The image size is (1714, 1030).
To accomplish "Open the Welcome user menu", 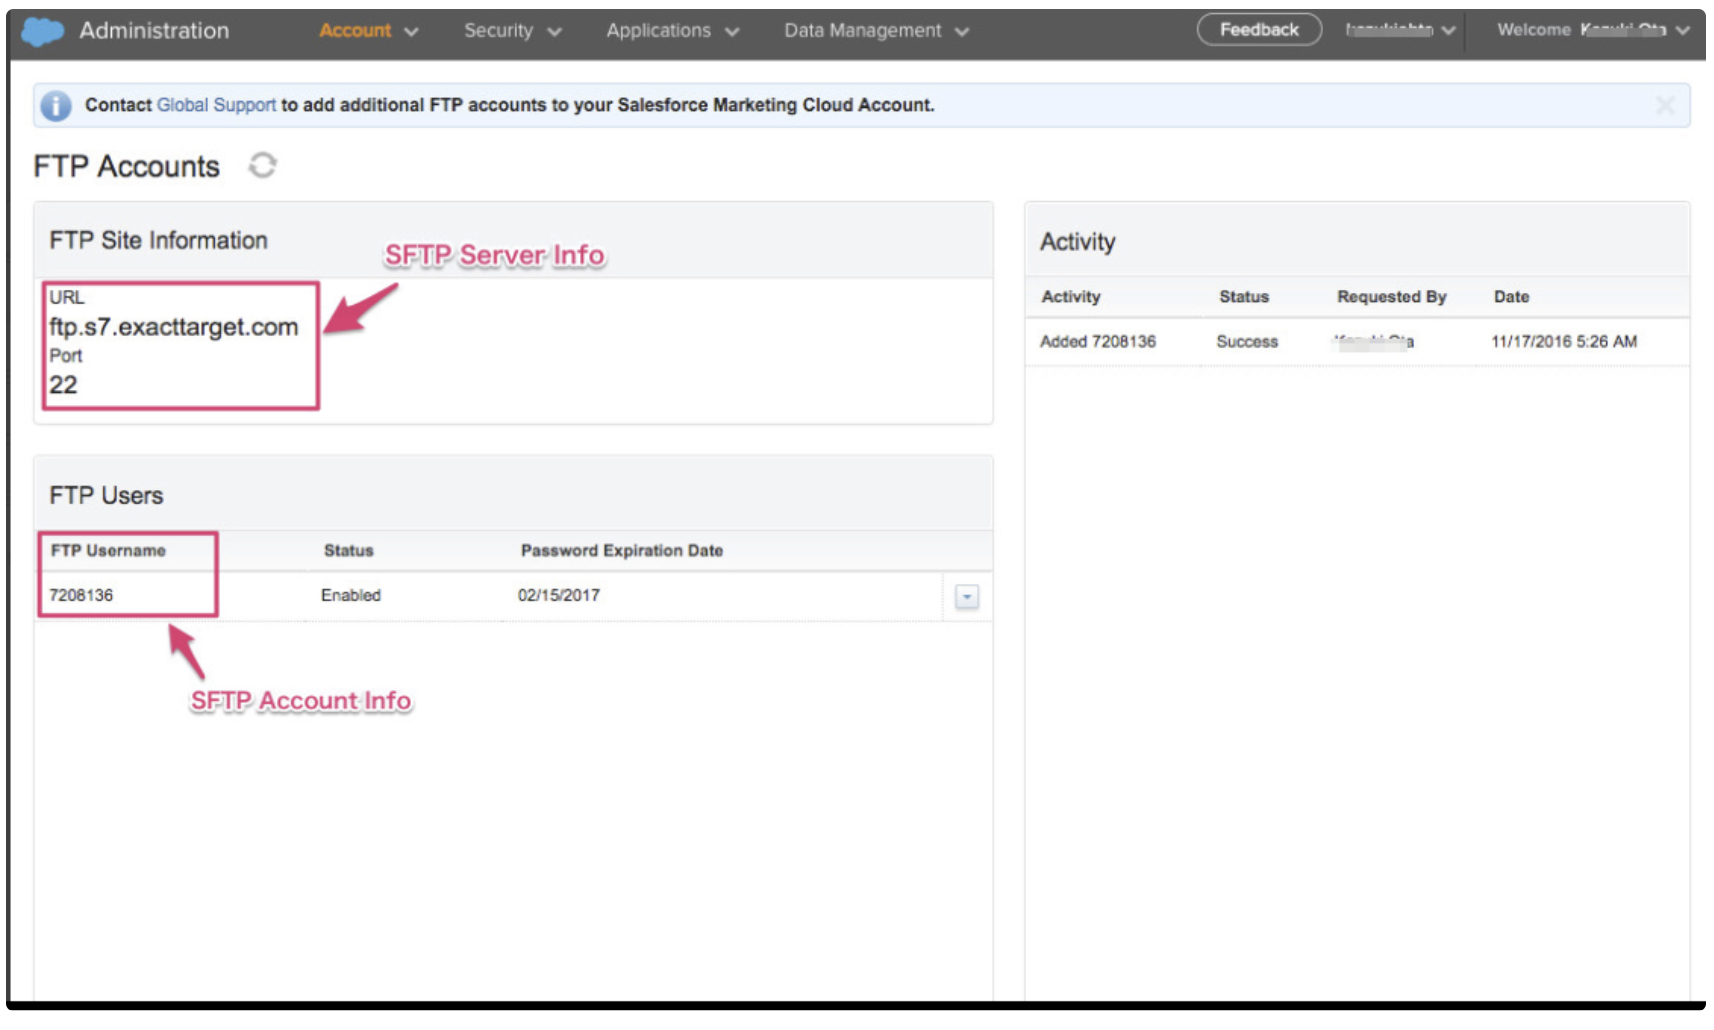I will pos(1591,30).
